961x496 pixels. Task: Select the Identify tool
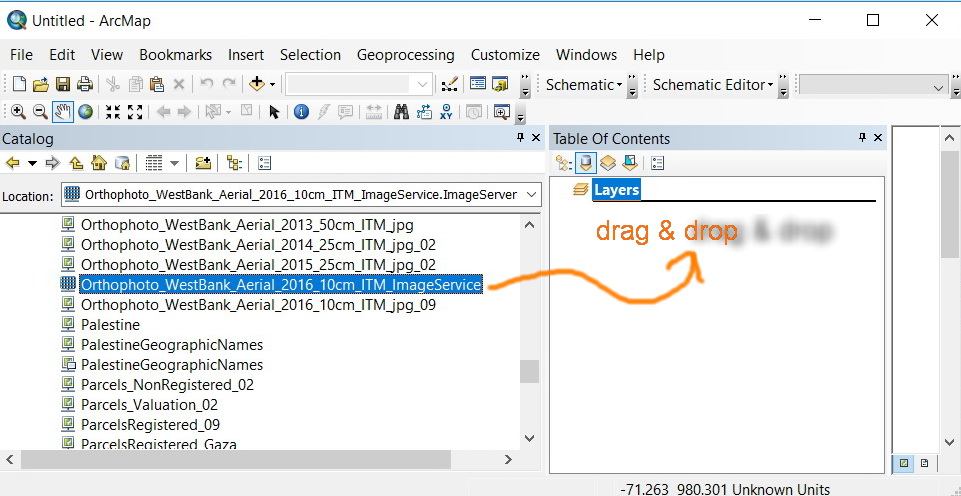(x=301, y=112)
